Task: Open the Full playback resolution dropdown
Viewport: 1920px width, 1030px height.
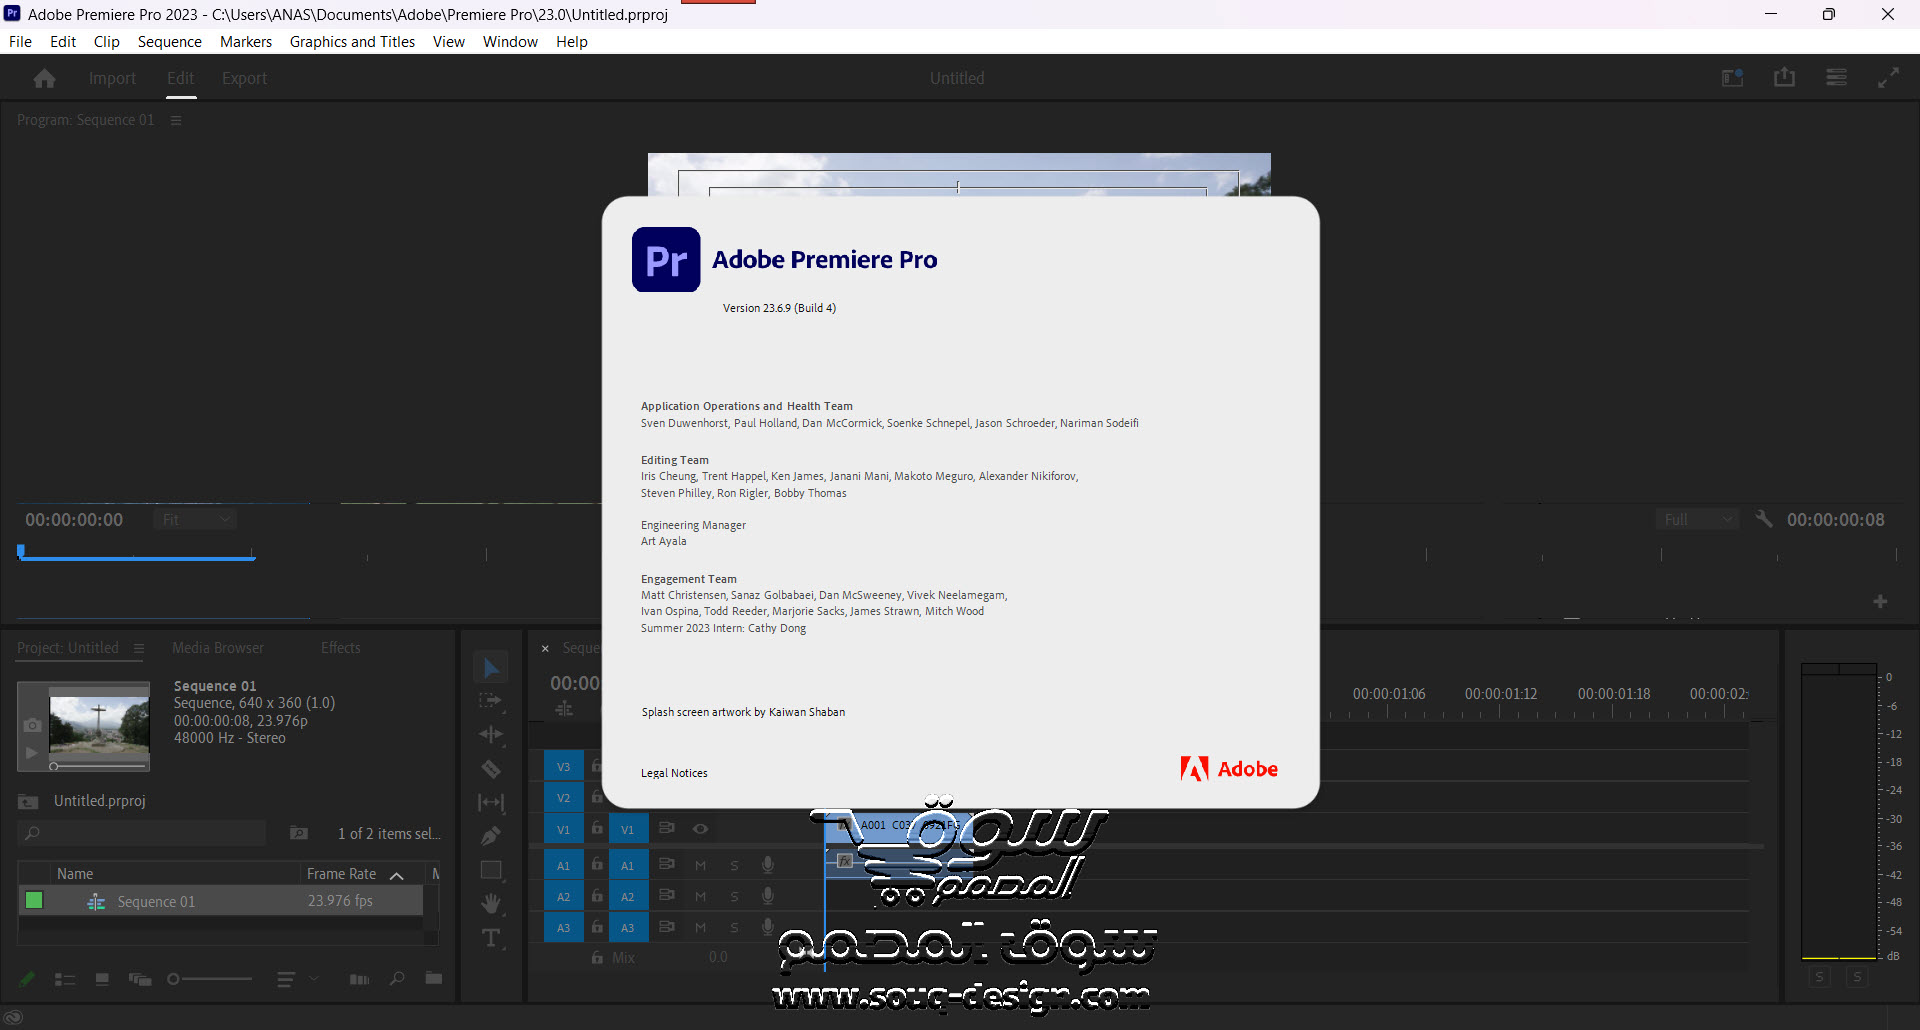Action: point(1698,519)
